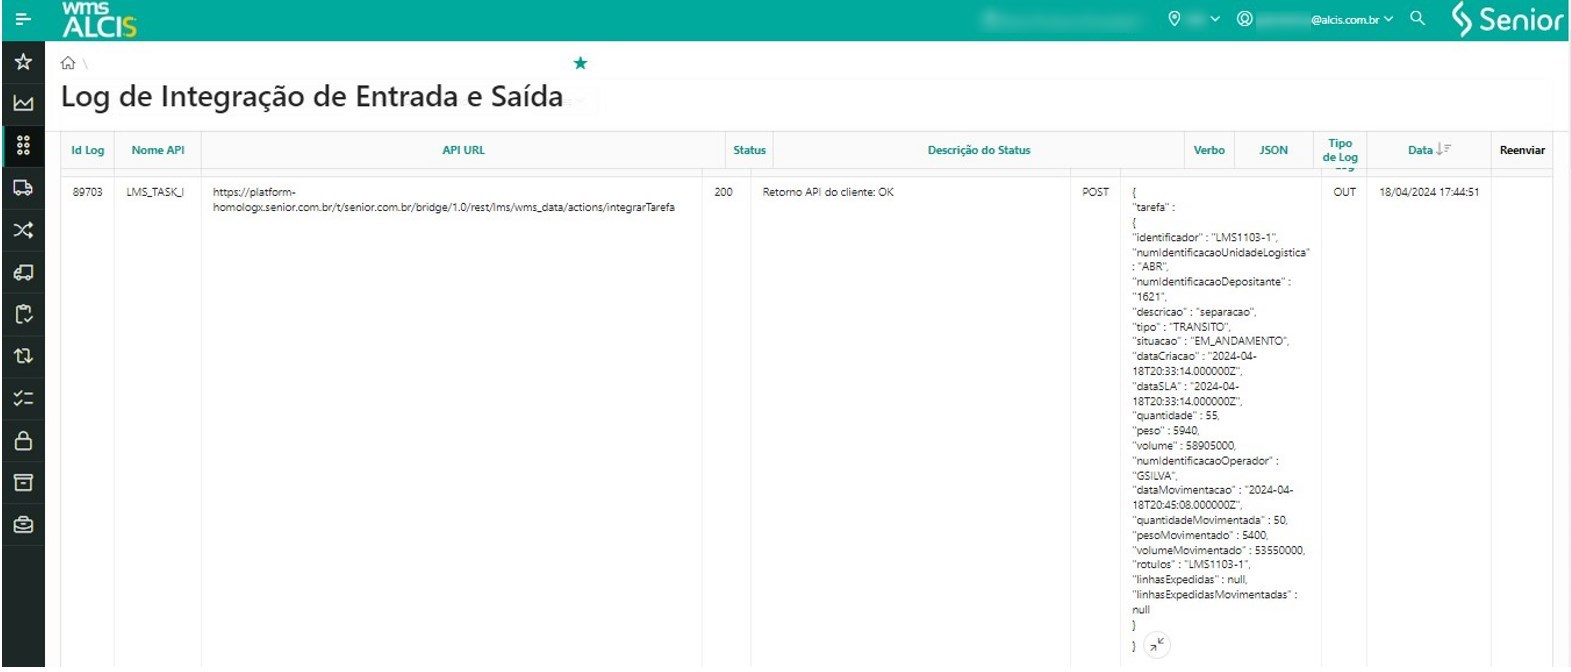
Task: Click JSON line "descricao" : "separacao"
Action: point(1194,312)
